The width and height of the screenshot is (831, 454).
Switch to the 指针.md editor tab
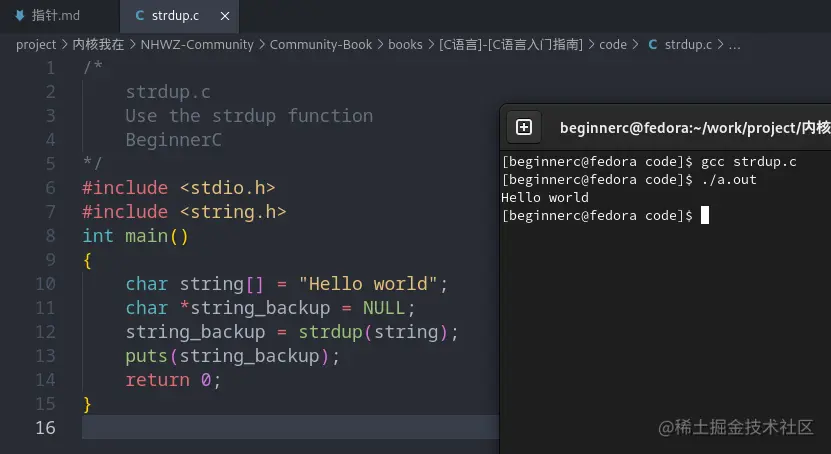click(x=56, y=15)
